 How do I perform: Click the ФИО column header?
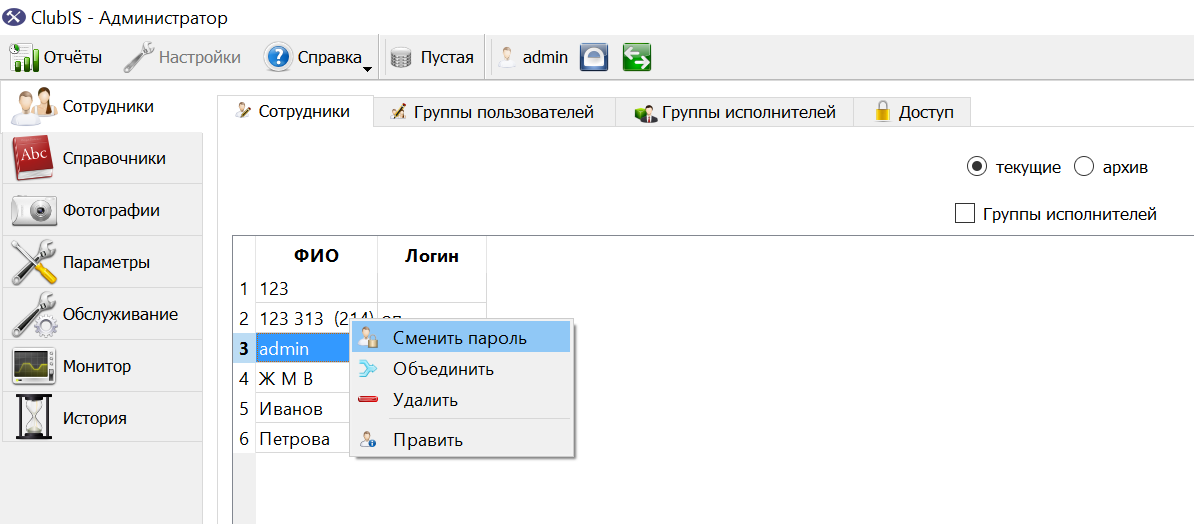click(316, 256)
